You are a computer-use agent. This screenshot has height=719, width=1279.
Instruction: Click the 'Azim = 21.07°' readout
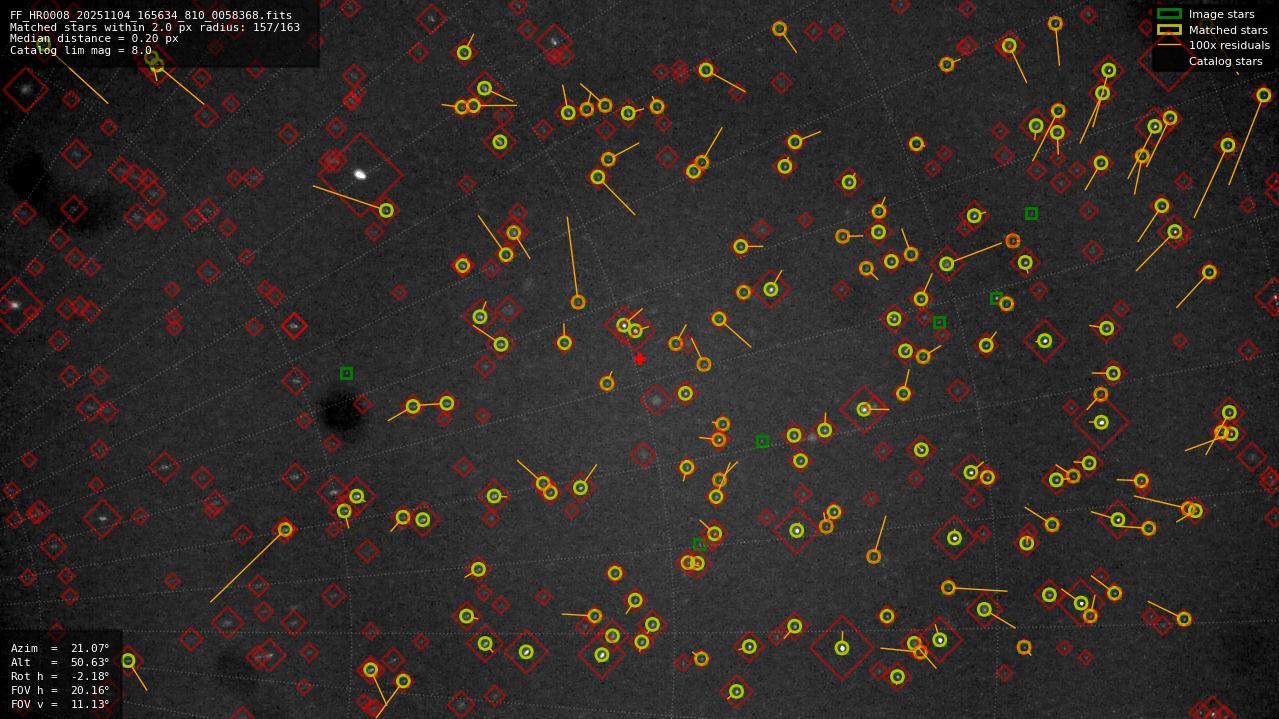[x=60, y=648]
